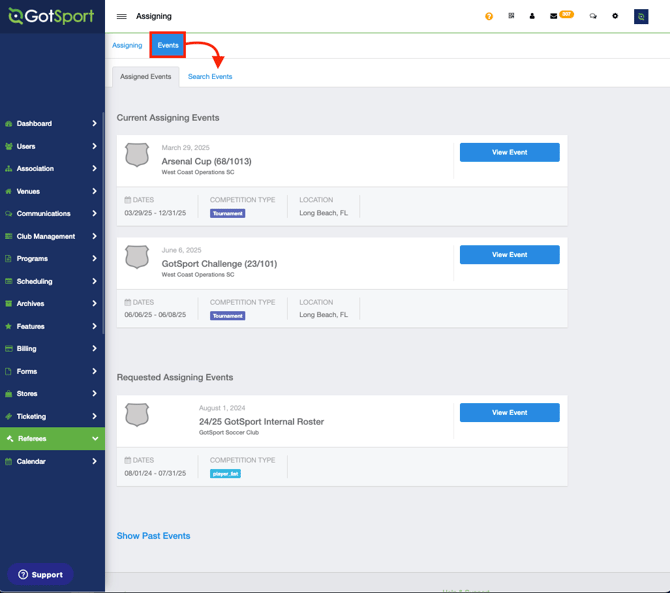The width and height of the screenshot is (670, 593).
Task: Open Ticketing in the sidebar
Action: [52, 416]
